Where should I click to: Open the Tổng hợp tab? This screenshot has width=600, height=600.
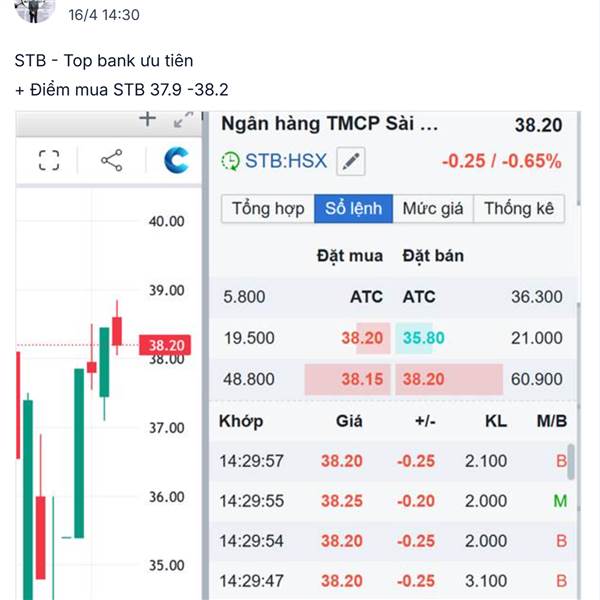(268, 209)
